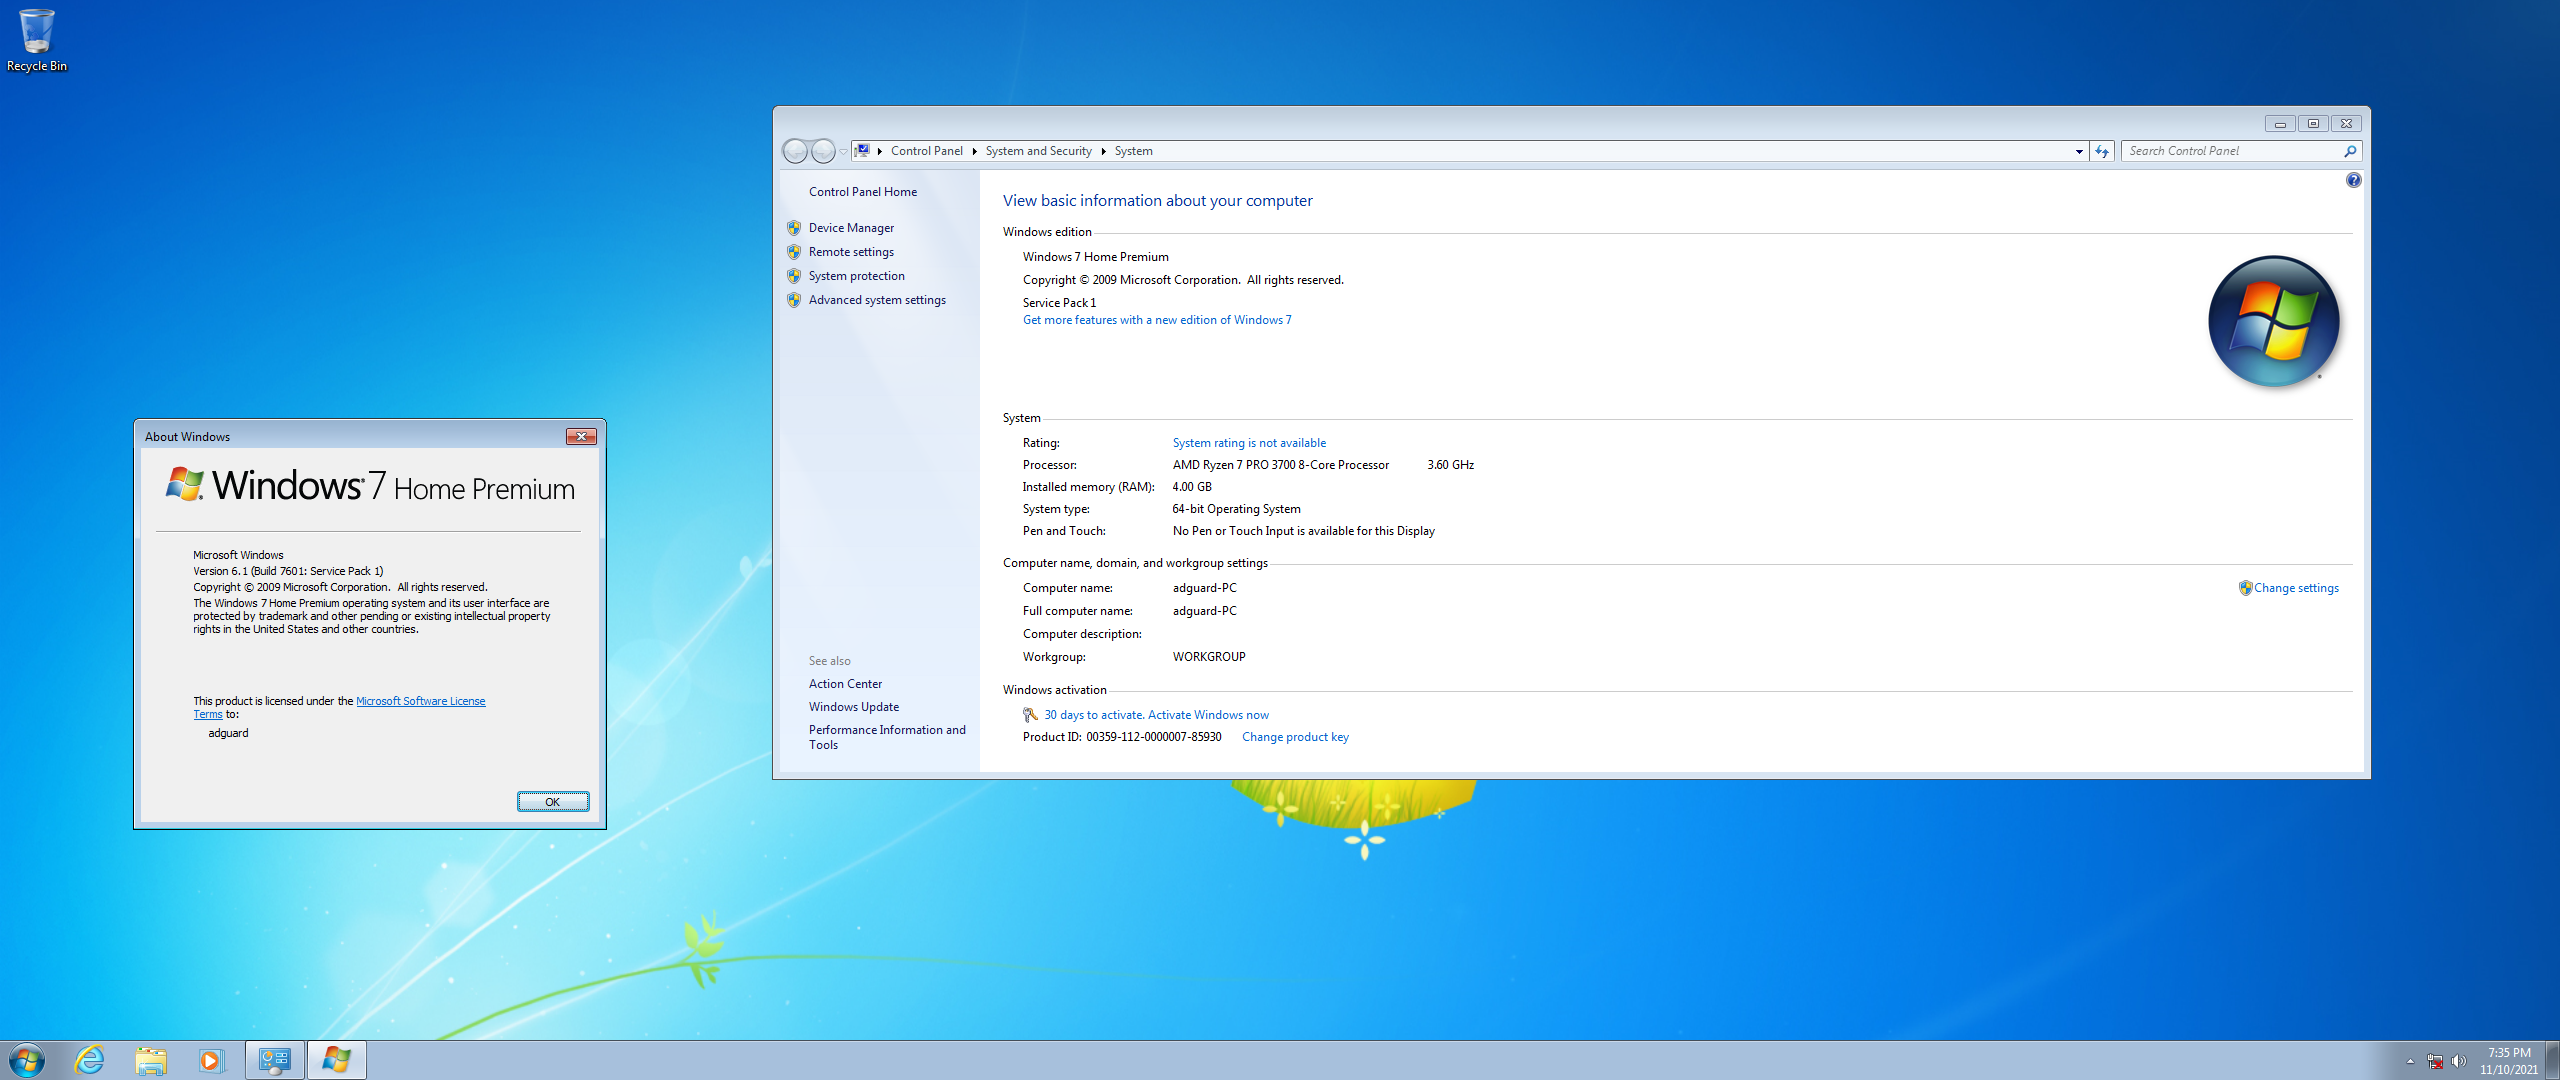2560x1080 pixels.
Task: Show hidden tray icons arrow
Action: coord(2410,1061)
